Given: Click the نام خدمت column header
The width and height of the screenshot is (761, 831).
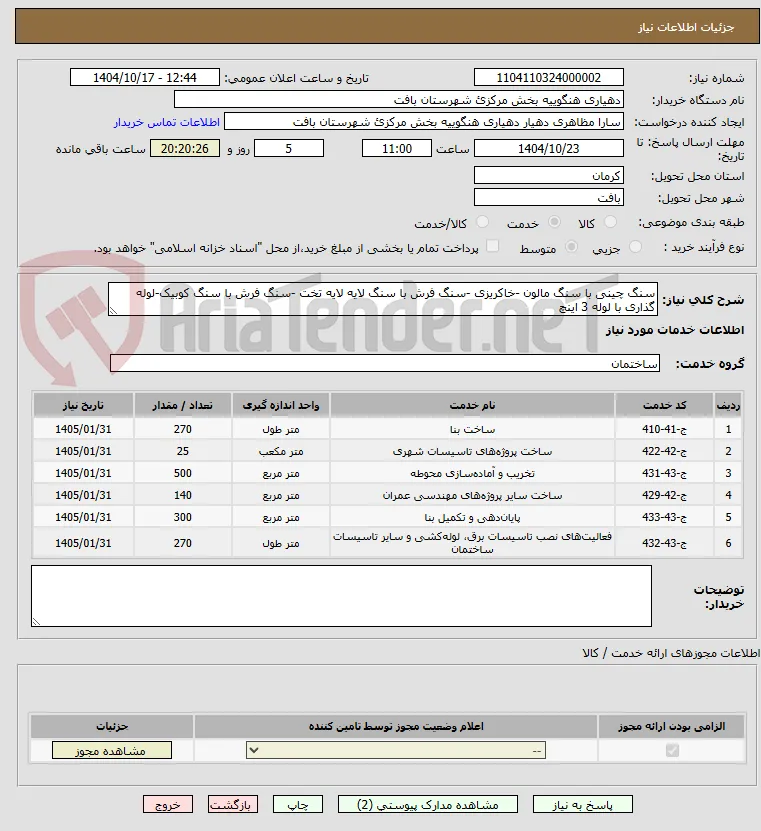Looking at the screenshot, I should click(472, 405).
